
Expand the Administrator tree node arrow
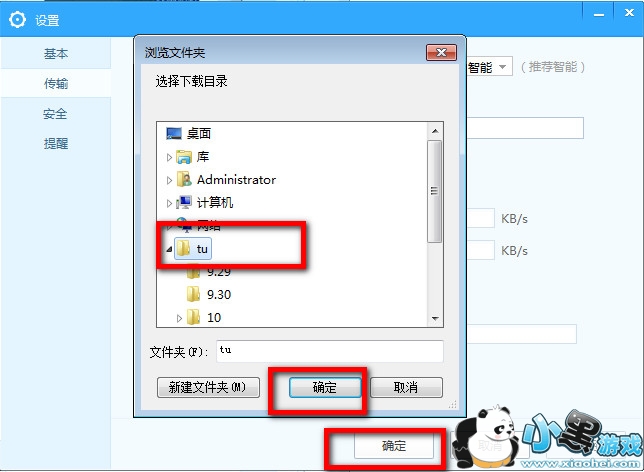[x=169, y=180]
